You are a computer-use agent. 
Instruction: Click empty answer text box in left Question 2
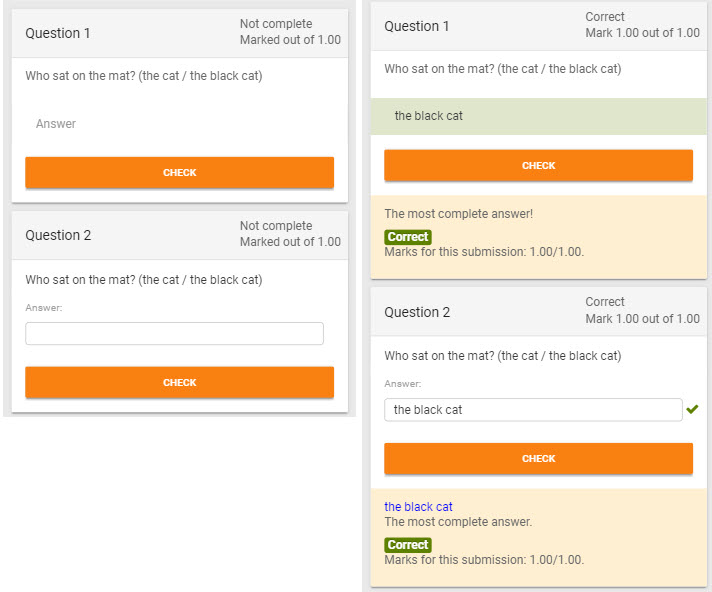tap(174, 334)
